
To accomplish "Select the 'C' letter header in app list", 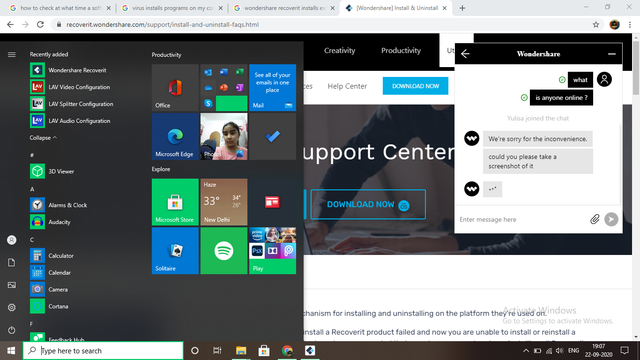I will coord(32,240).
